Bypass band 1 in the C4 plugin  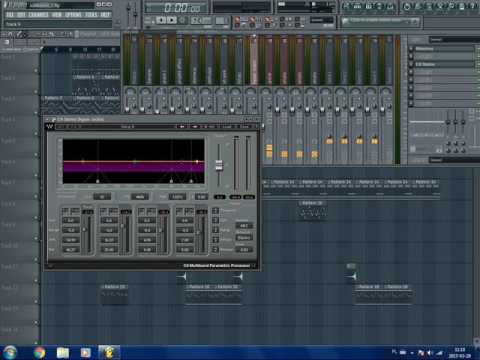click(x=75, y=211)
